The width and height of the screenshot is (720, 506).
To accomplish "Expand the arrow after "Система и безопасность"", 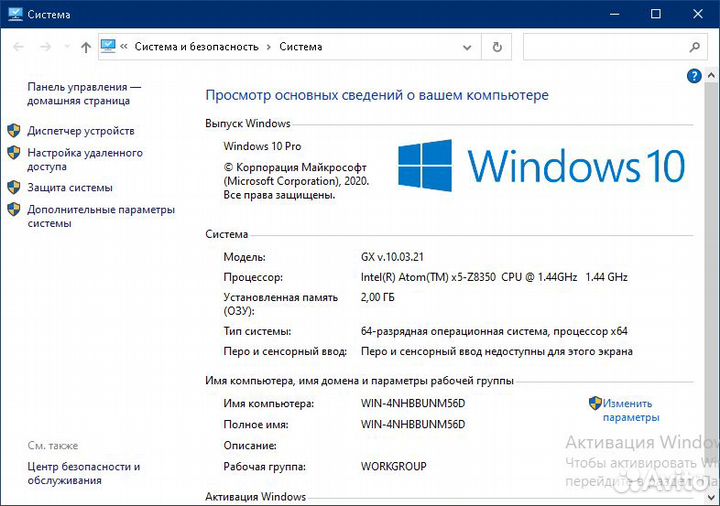I will [x=268, y=46].
